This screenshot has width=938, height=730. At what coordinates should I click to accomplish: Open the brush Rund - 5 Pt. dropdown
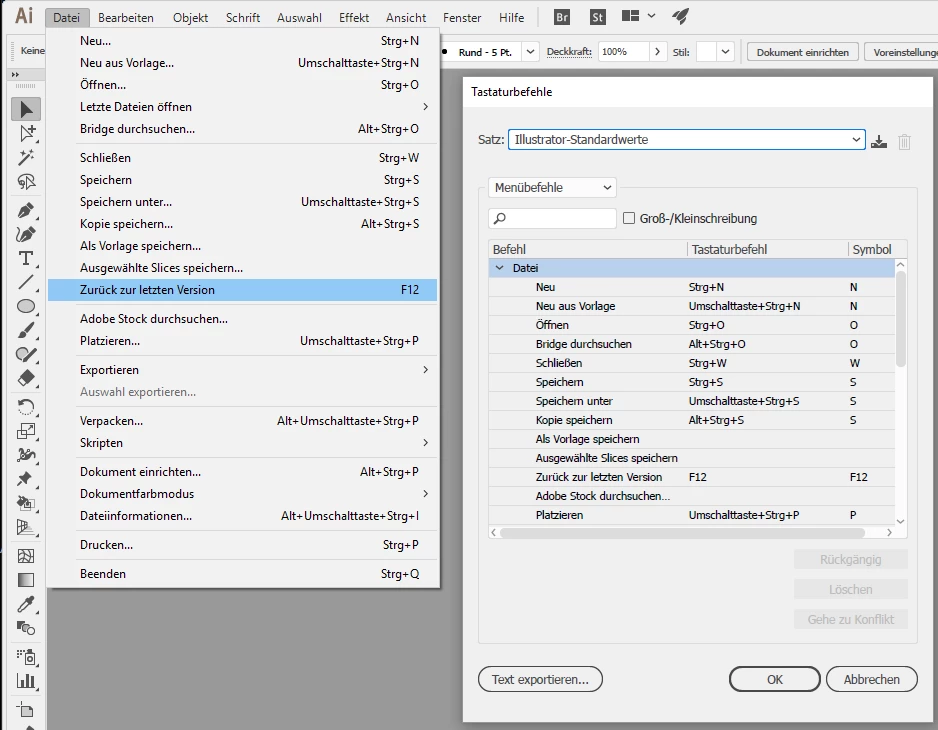point(530,52)
